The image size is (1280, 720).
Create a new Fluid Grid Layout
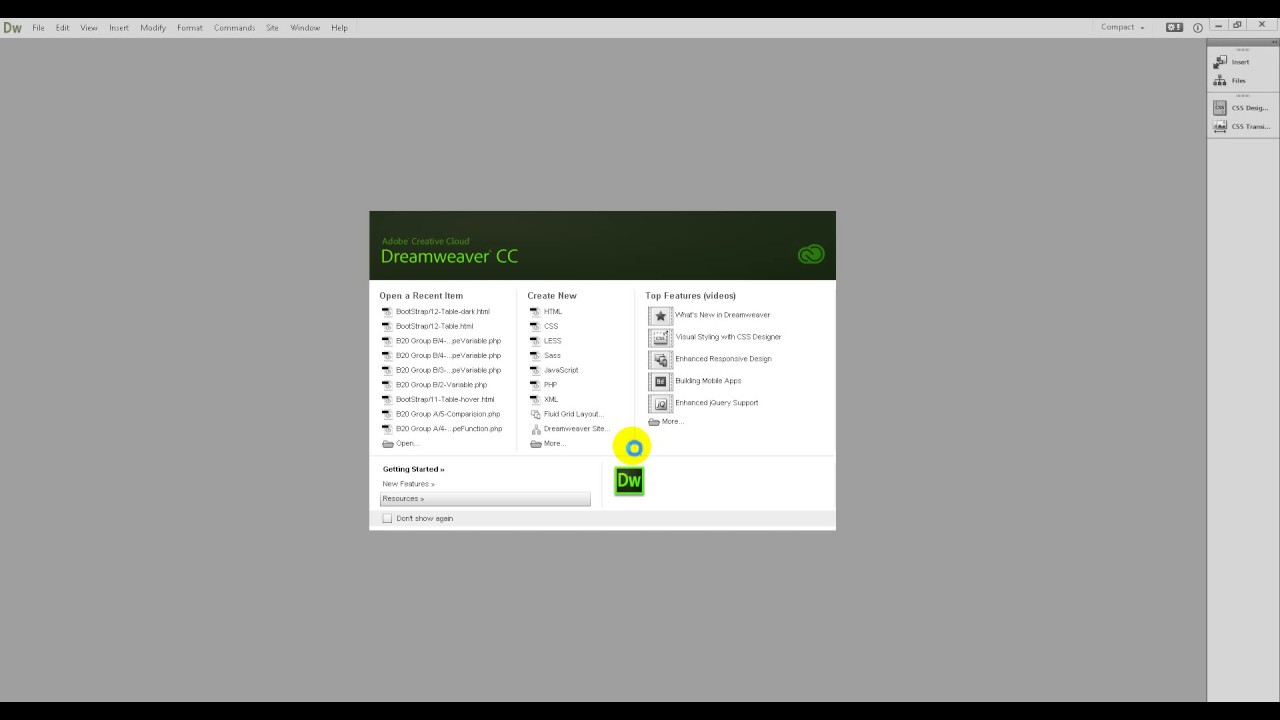(x=567, y=414)
